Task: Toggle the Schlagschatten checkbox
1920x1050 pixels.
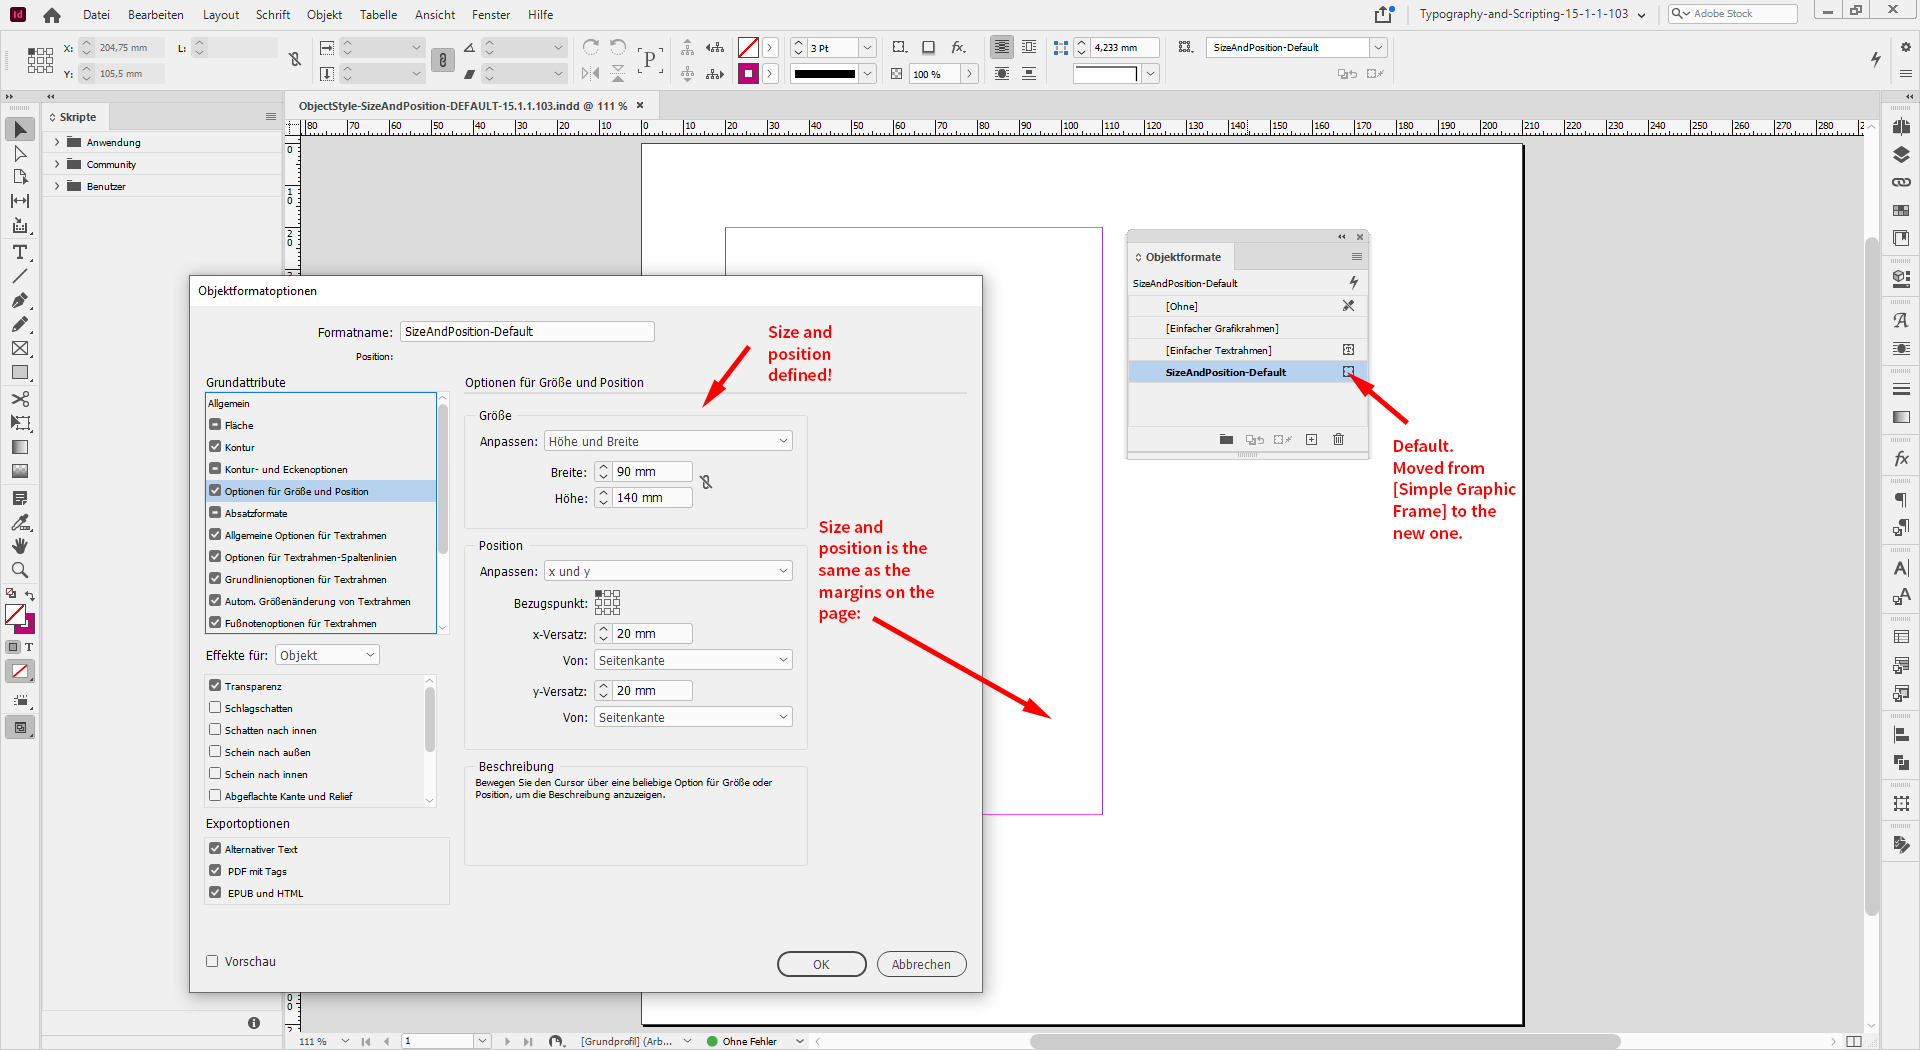Action: click(x=215, y=708)
